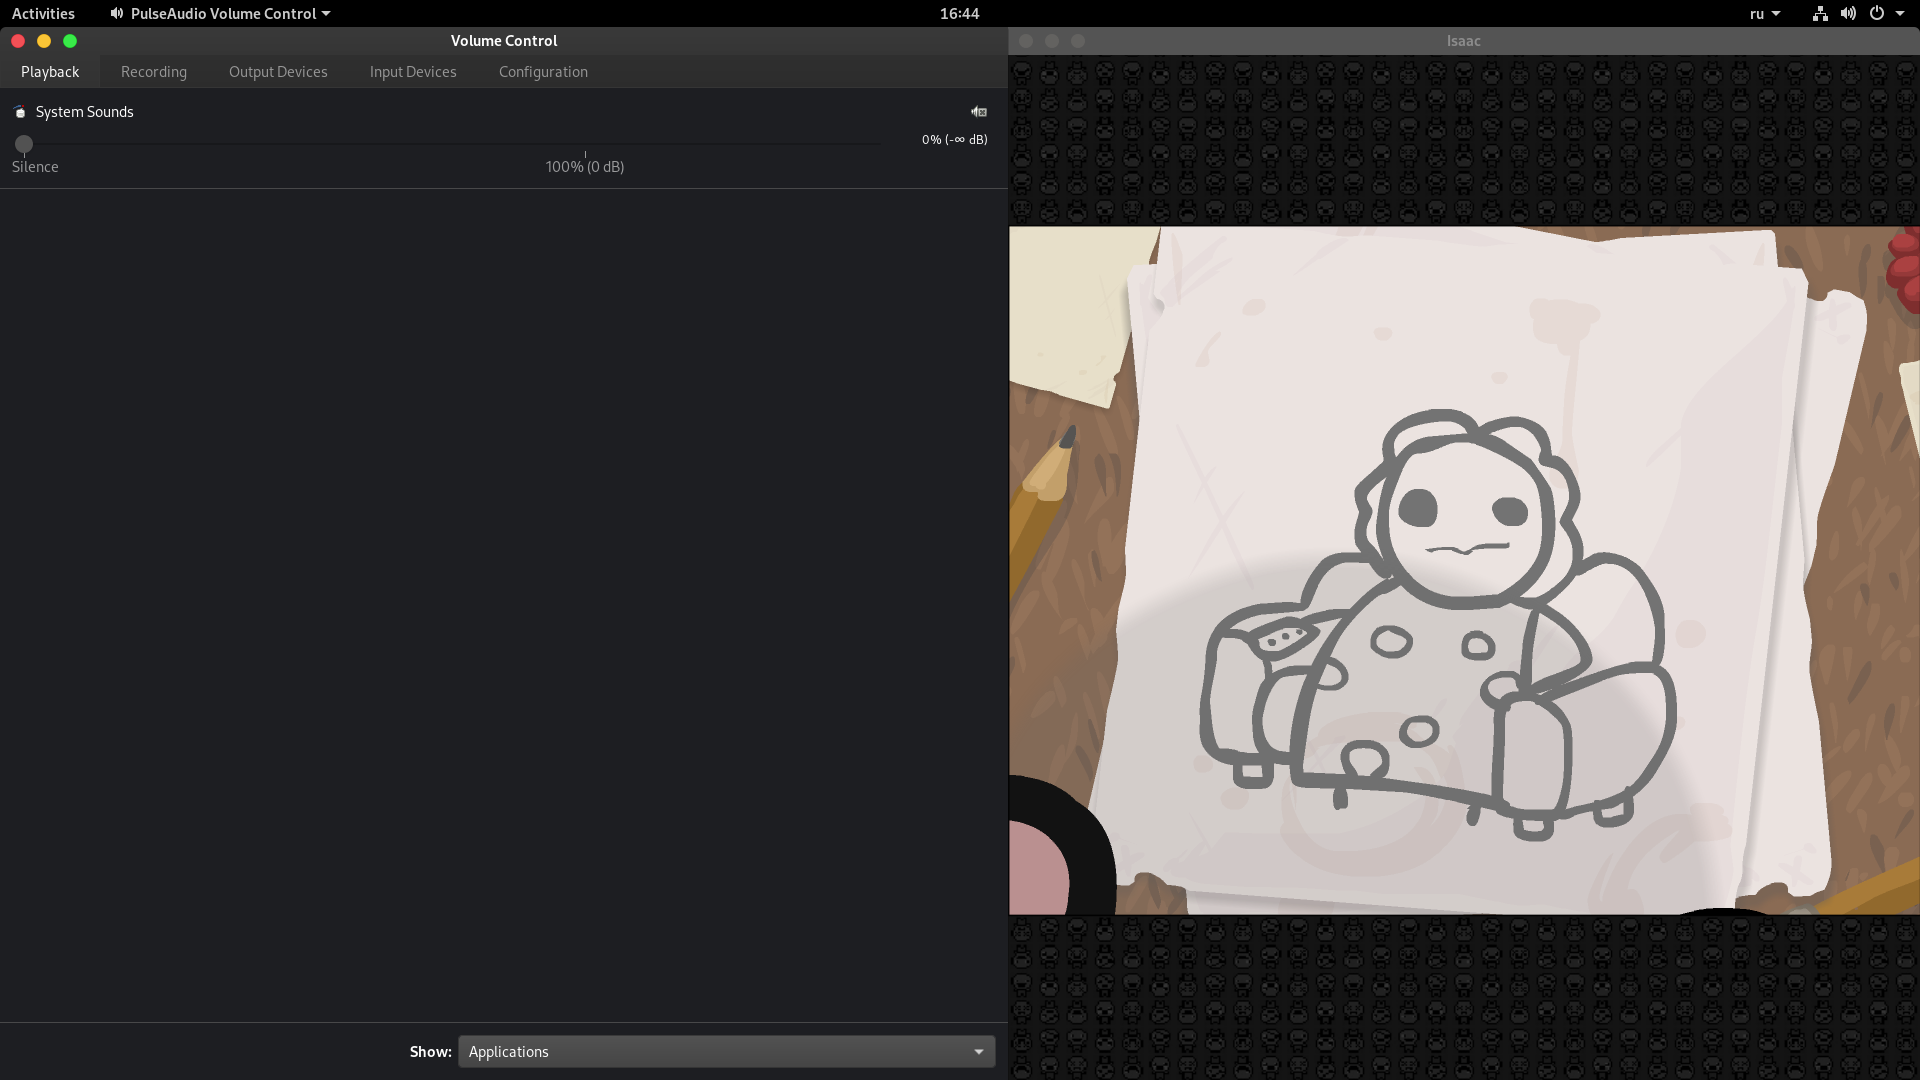
Task: Expand the system menu arrow
Action: pyautogui.click(x=1900, y=14)
